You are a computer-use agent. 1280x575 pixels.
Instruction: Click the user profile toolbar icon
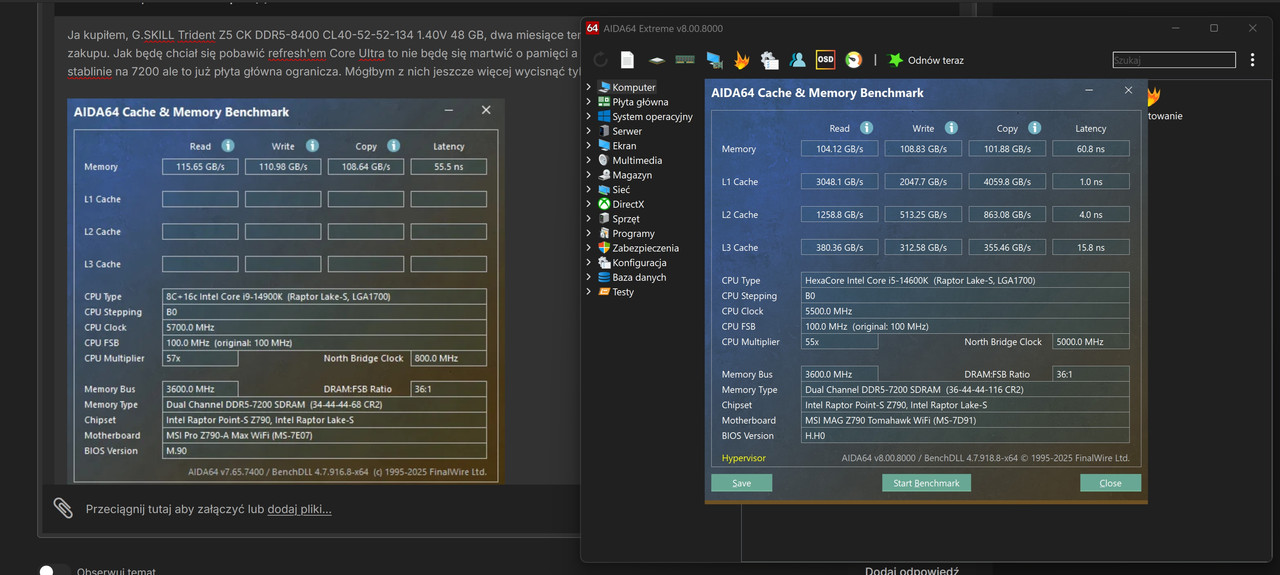coord(797,60)
